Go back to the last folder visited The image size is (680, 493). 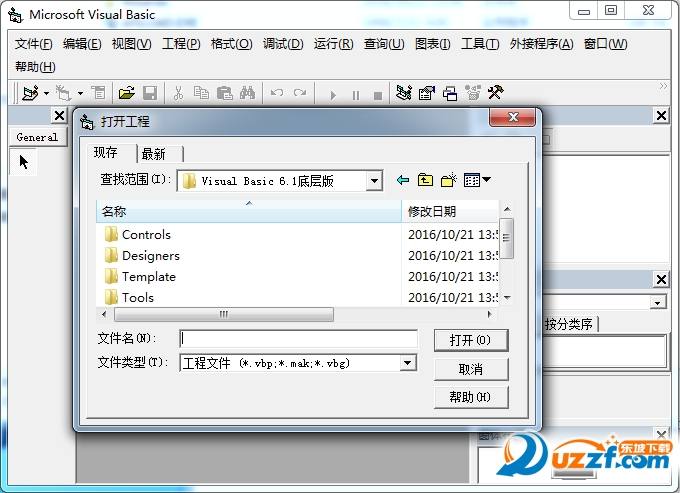(x=403, y=180)
